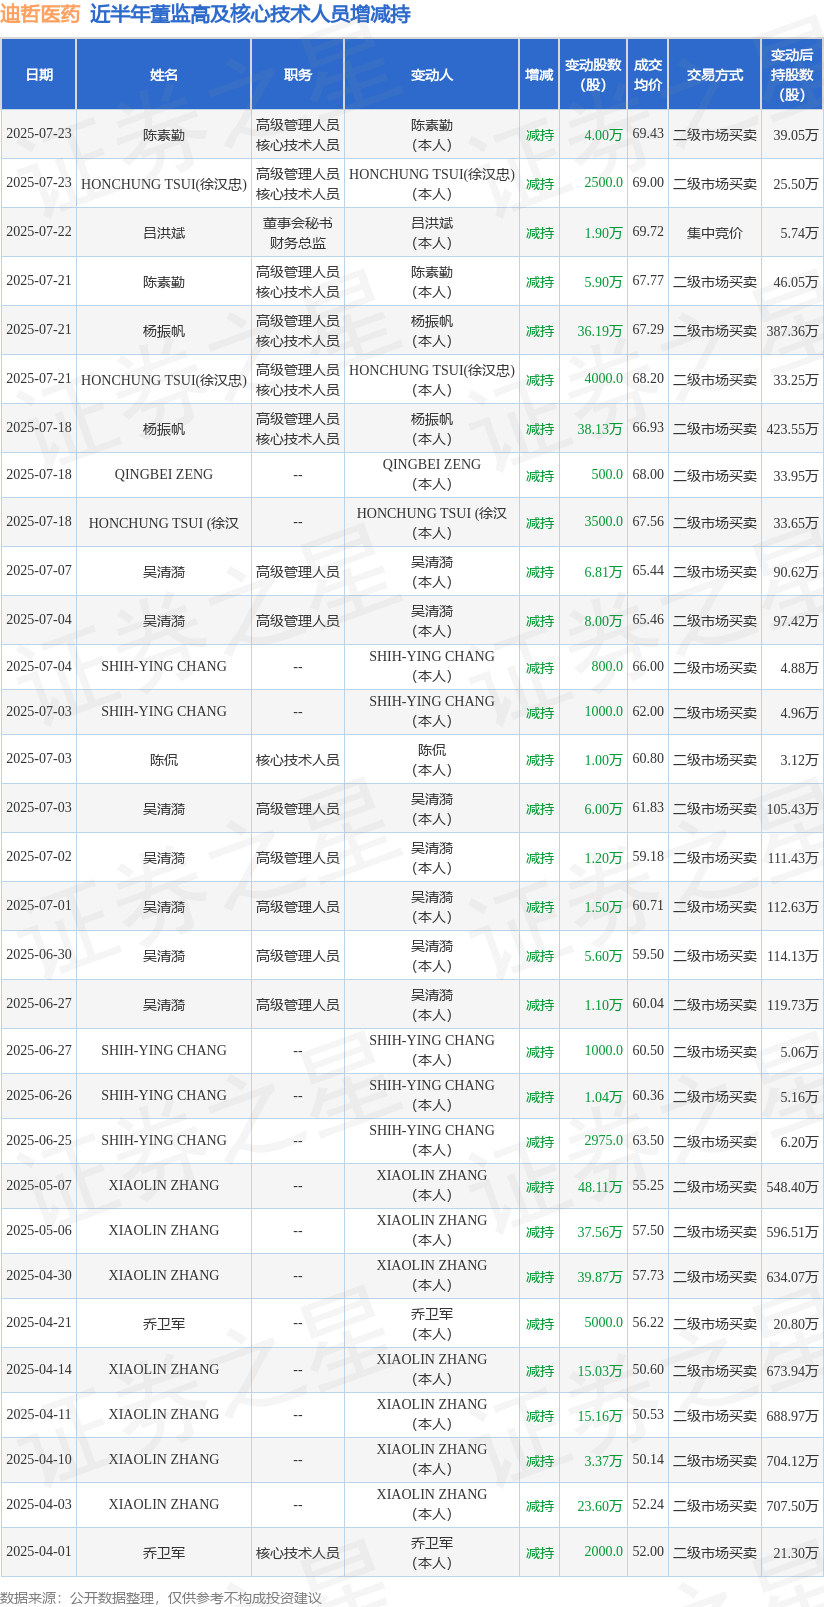Screen dimensions: 824x1607
Task: Click the post-change holding 25.50万
Action: [796, 184]
